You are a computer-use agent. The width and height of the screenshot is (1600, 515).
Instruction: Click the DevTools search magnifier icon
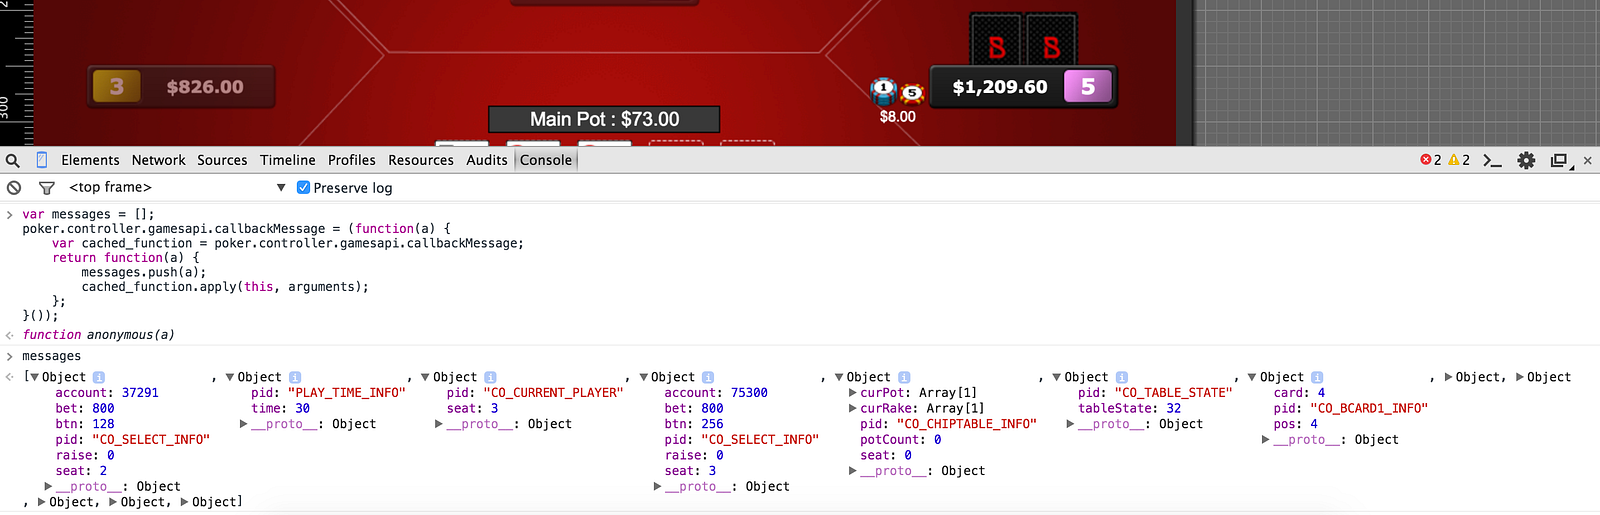[x=12, y=160]
